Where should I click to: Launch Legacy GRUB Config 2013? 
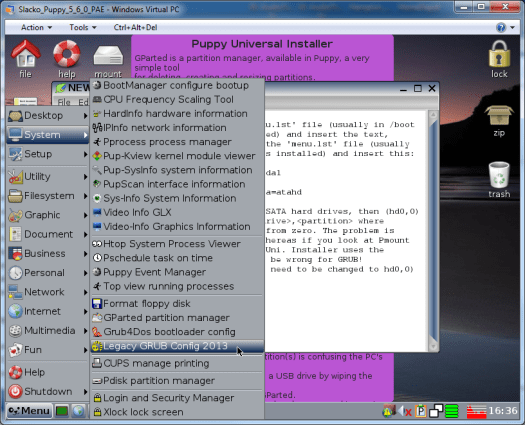177,346
